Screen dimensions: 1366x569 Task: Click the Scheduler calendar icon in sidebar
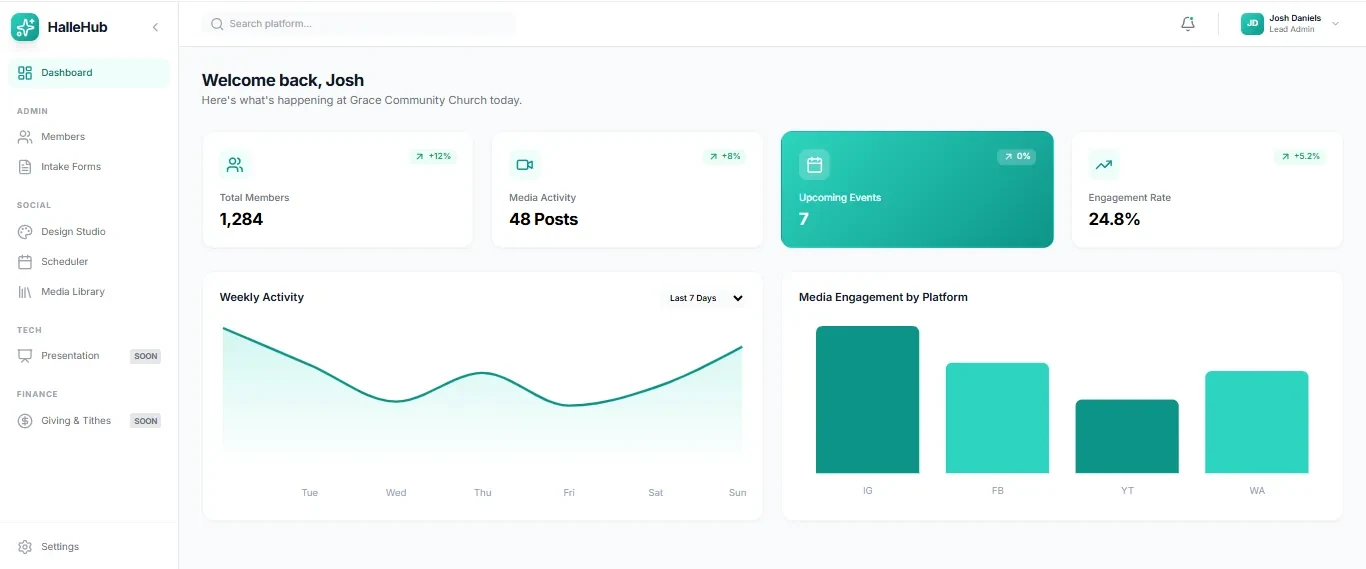(25, 262)
